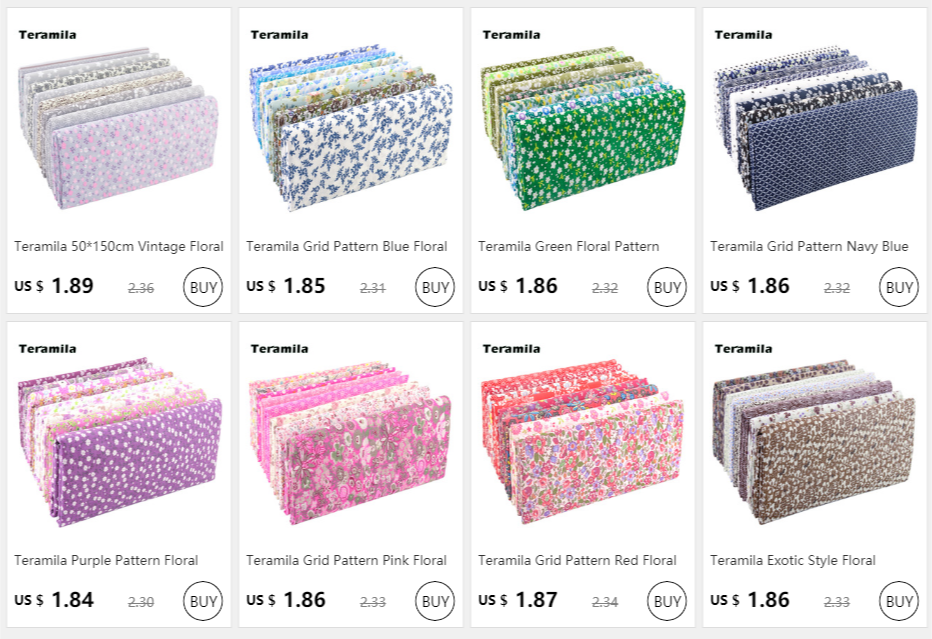Image resolution: width=932 pixels, height=639 pixels.
Task: Open the pink floral fabric bundle image
Action: tap(351, 442)
